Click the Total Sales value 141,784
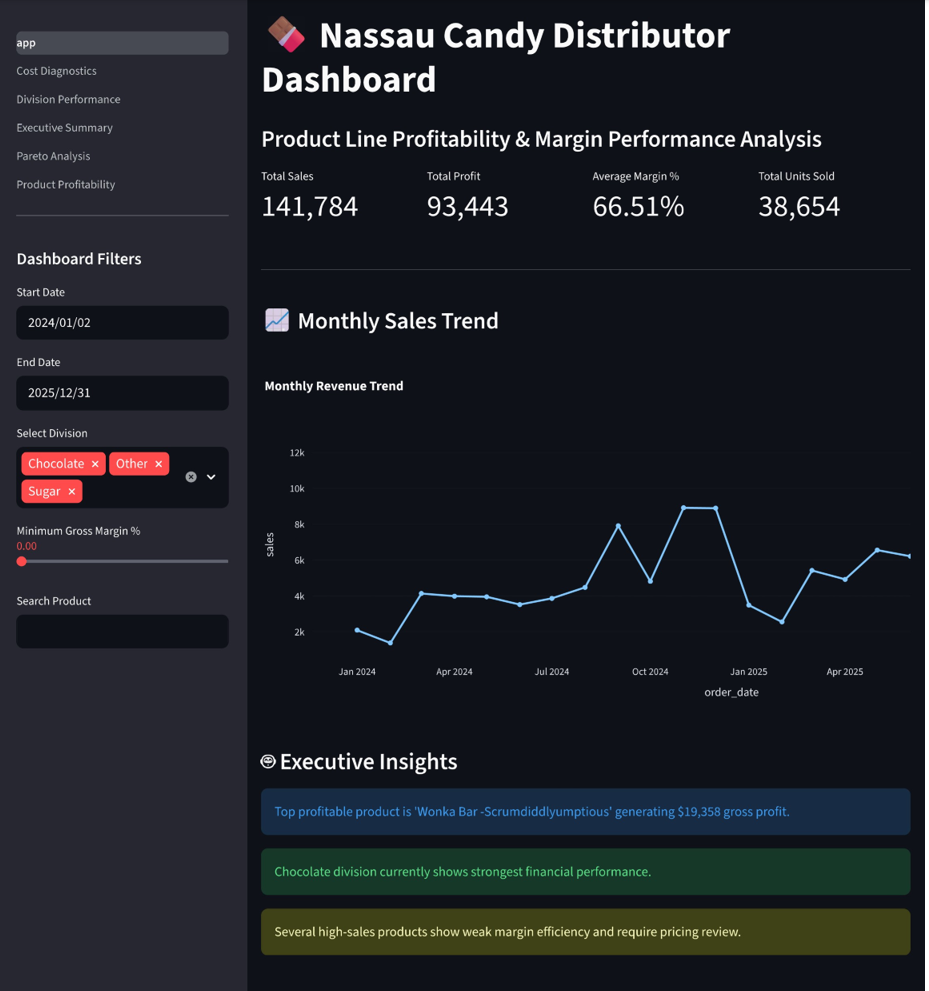This screenshot has height=991, width=929. (x=310, y=207)
